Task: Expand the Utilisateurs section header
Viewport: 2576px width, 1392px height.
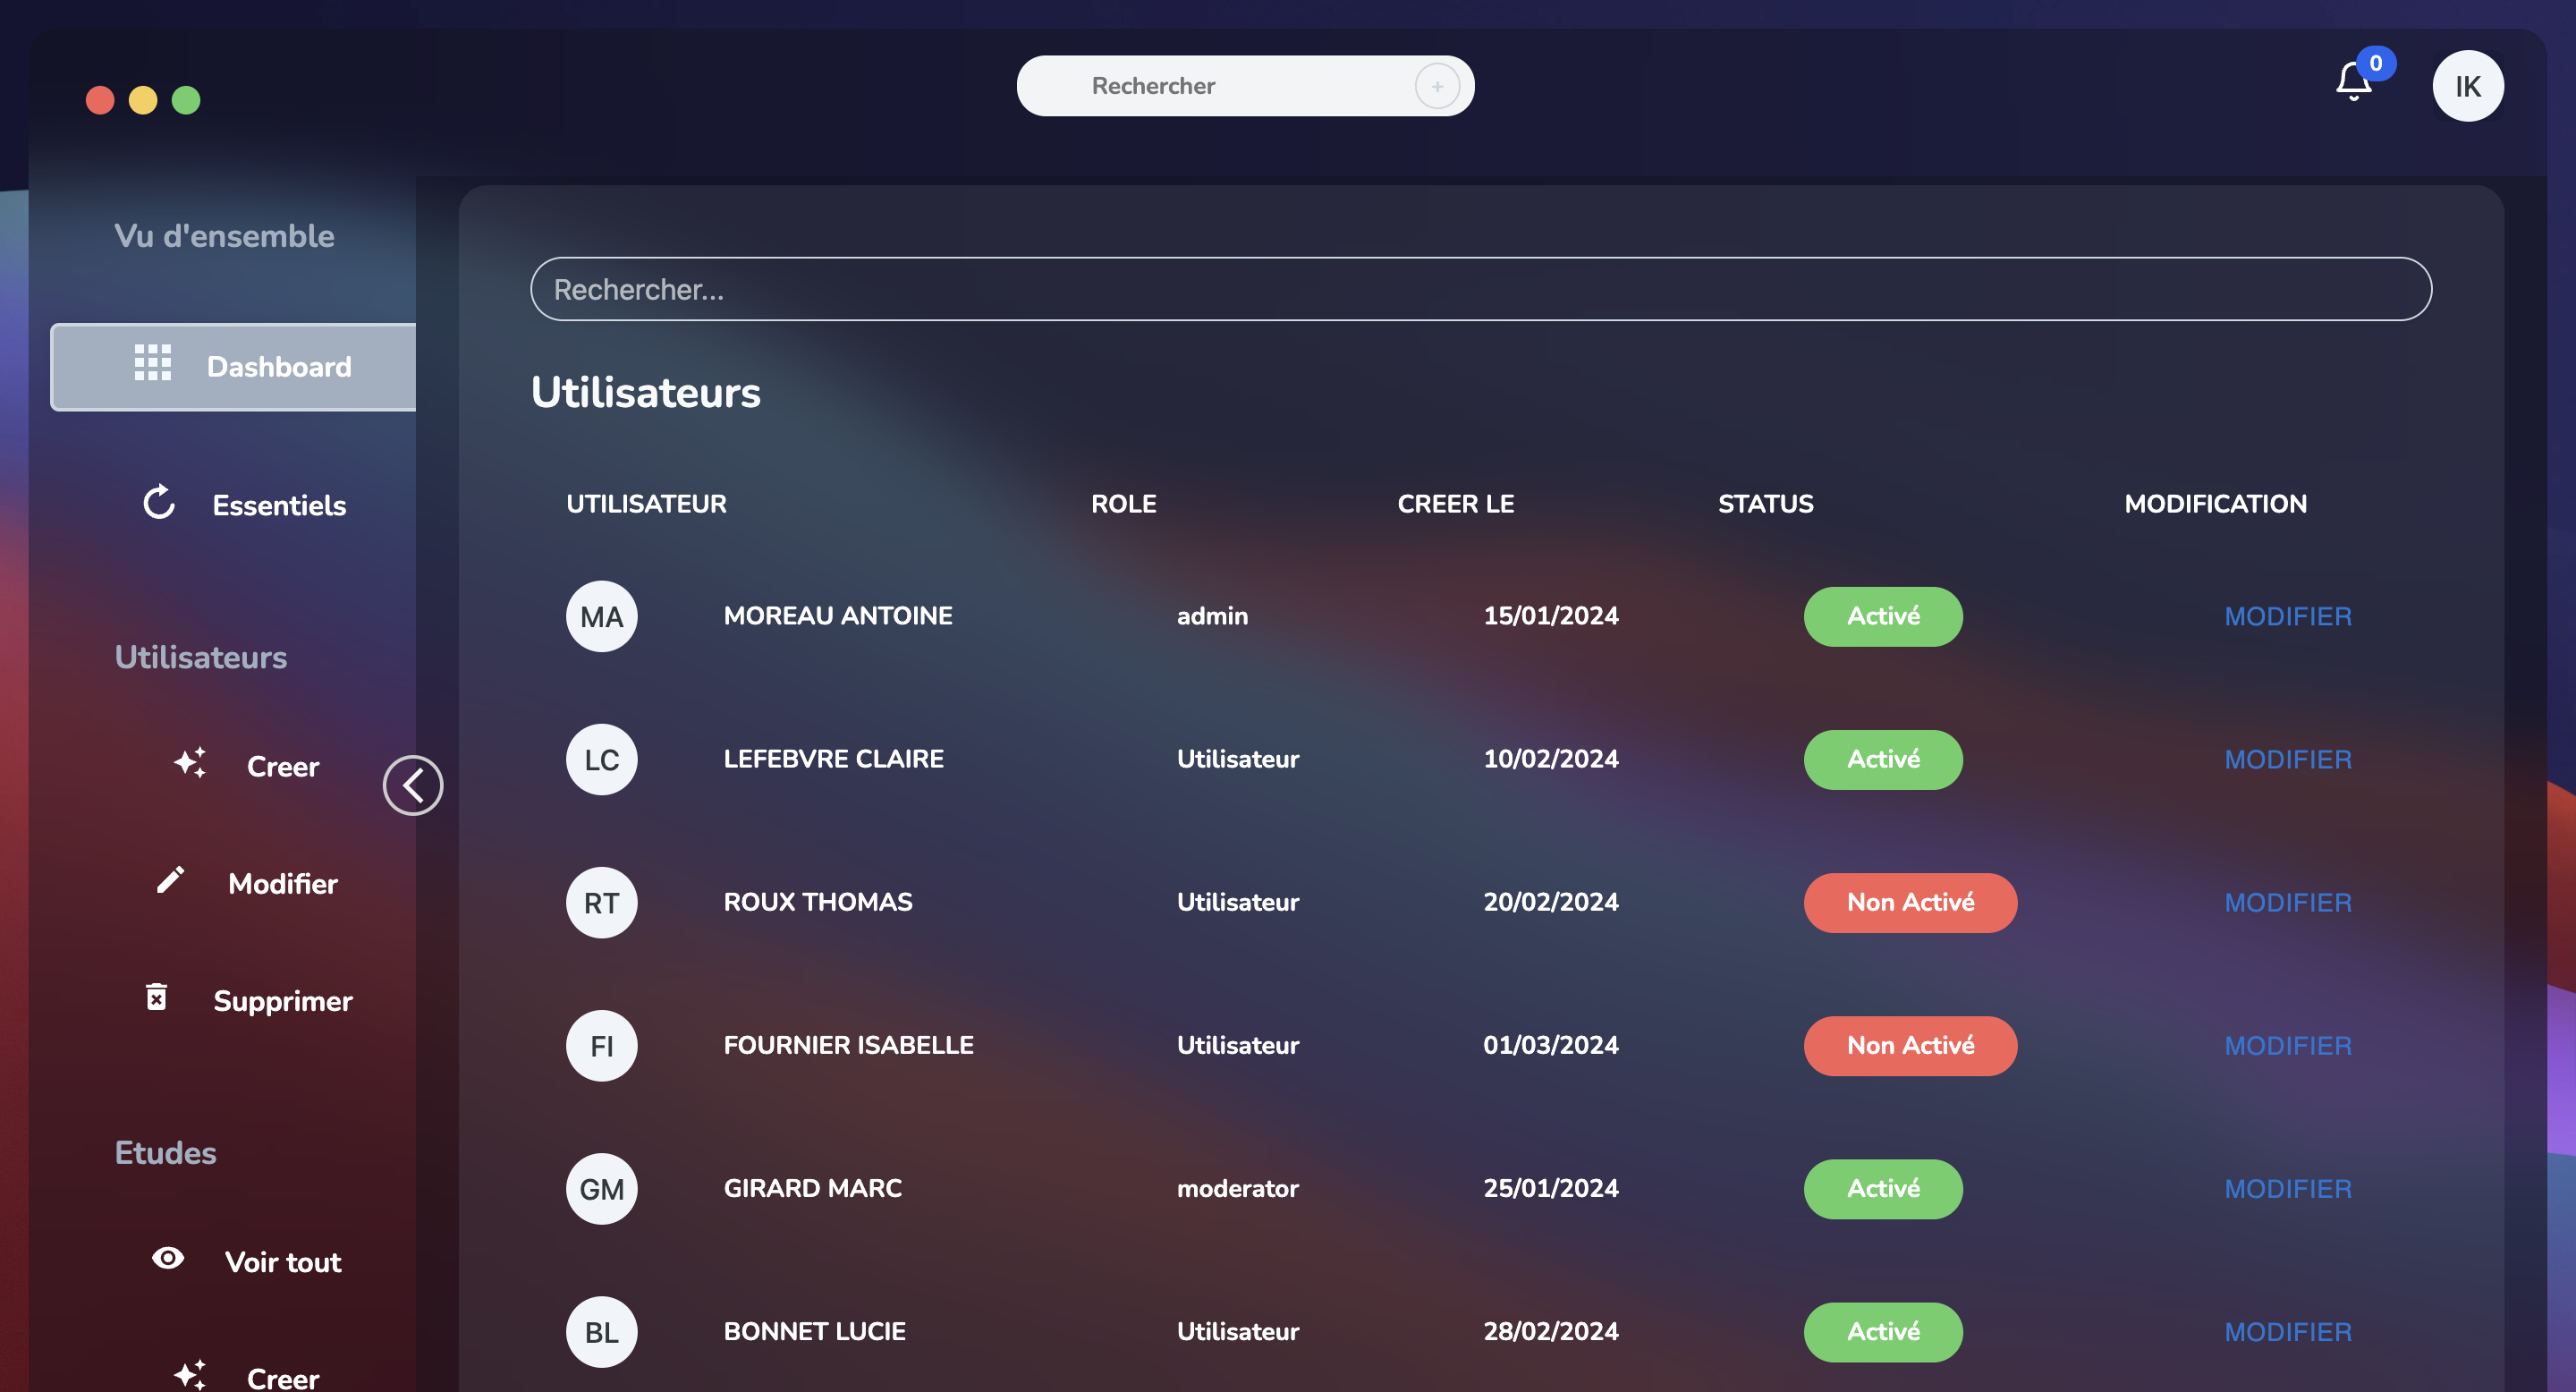Action: pyautogui.click(x=201, y=657)
